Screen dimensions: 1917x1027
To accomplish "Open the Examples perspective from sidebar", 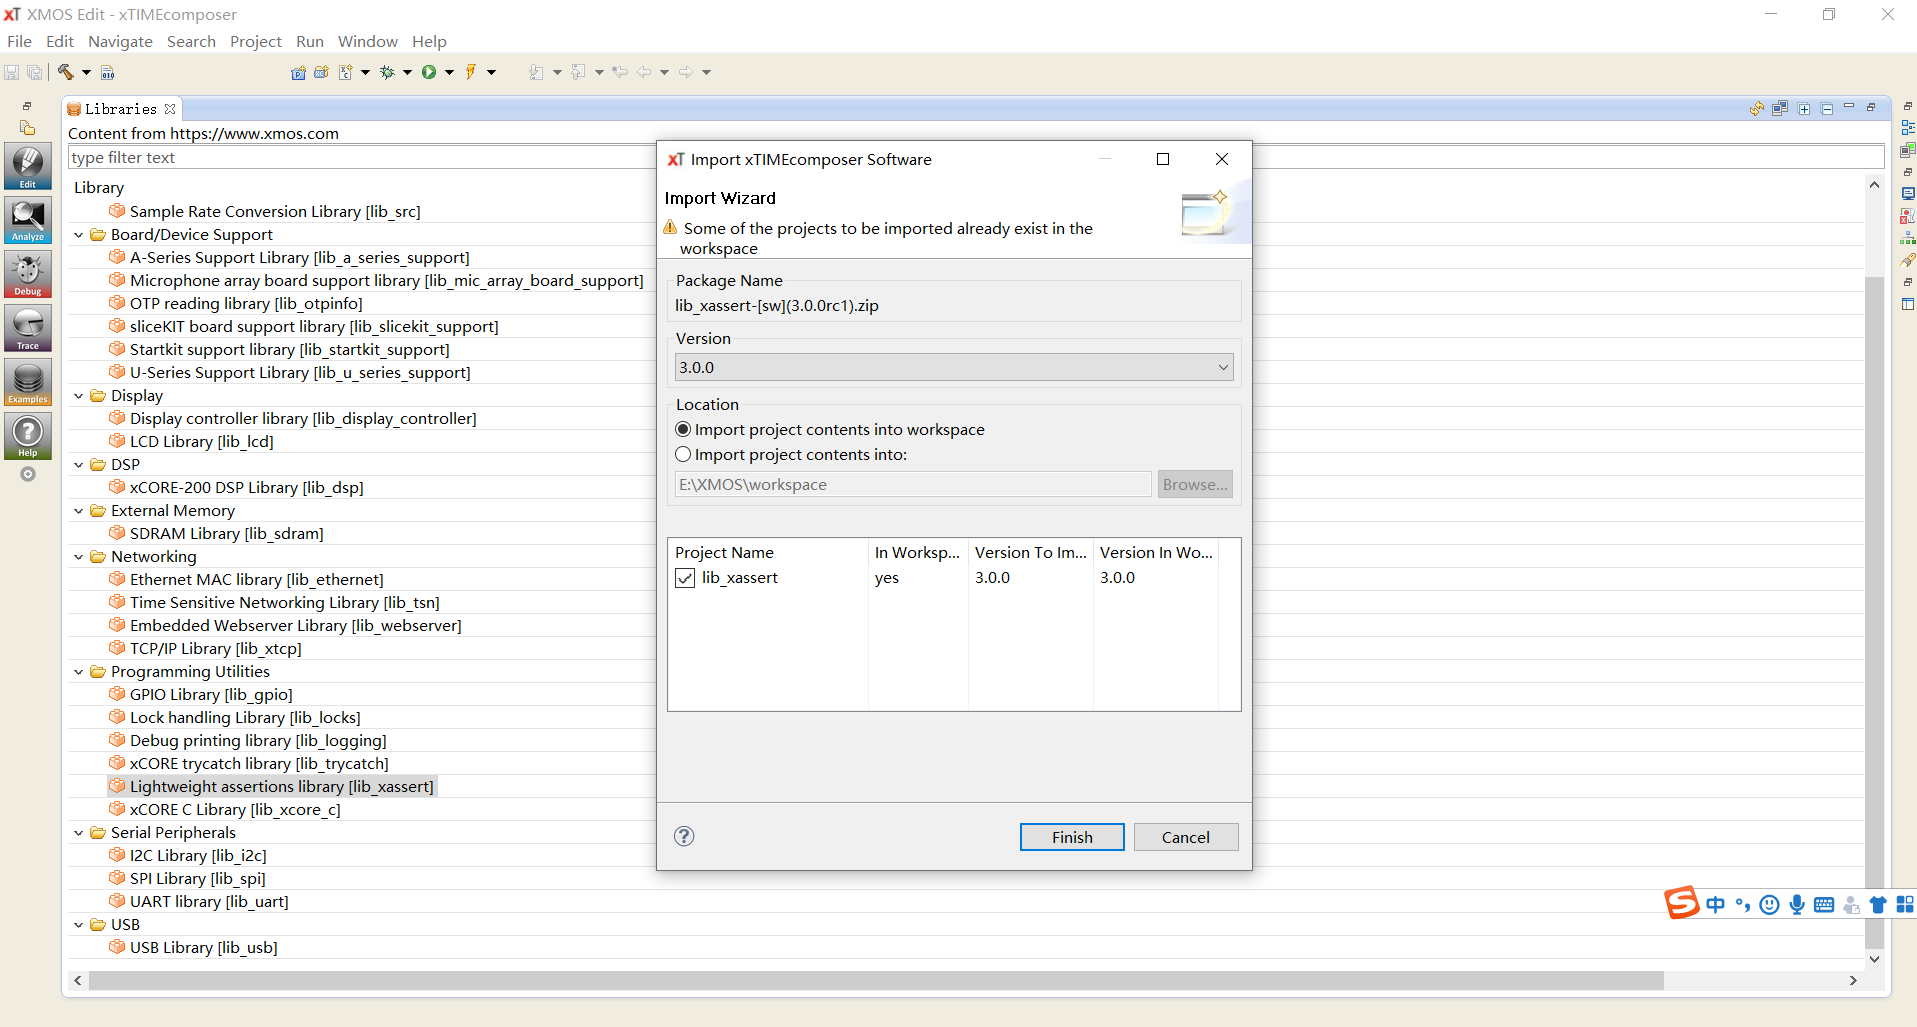I will pos(28,382).
